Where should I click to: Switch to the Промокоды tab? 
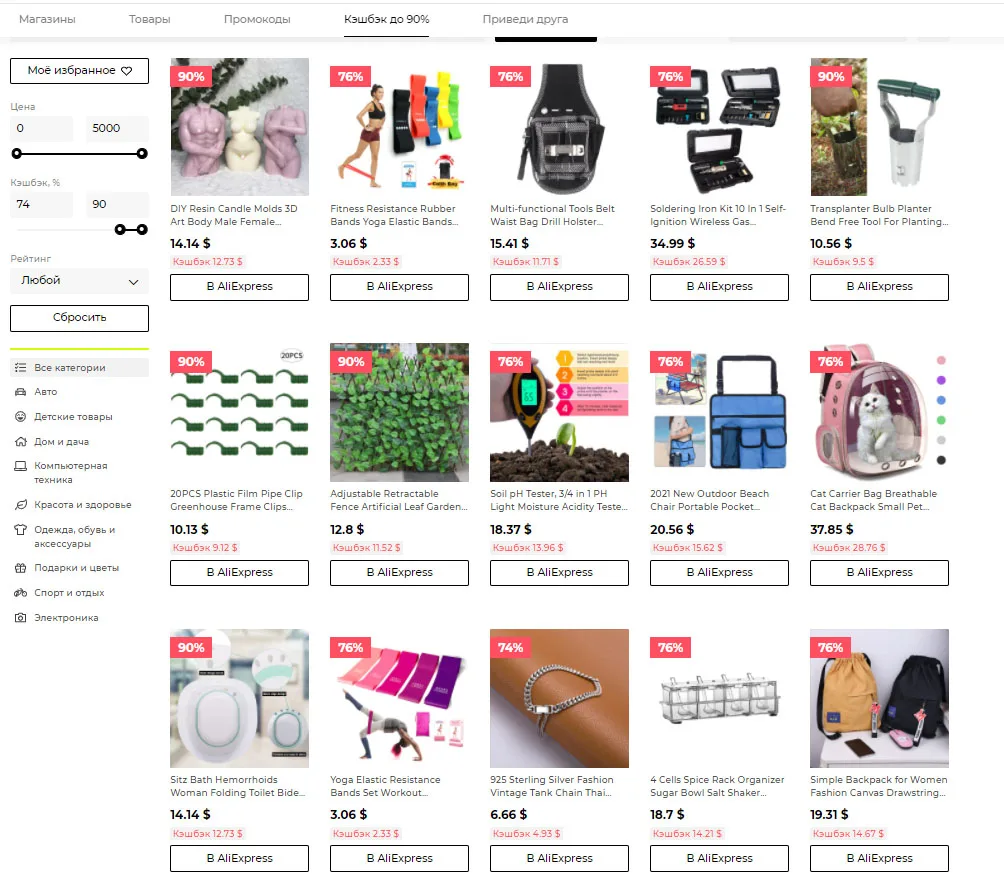pyautogui.click(x=257, y=19)
